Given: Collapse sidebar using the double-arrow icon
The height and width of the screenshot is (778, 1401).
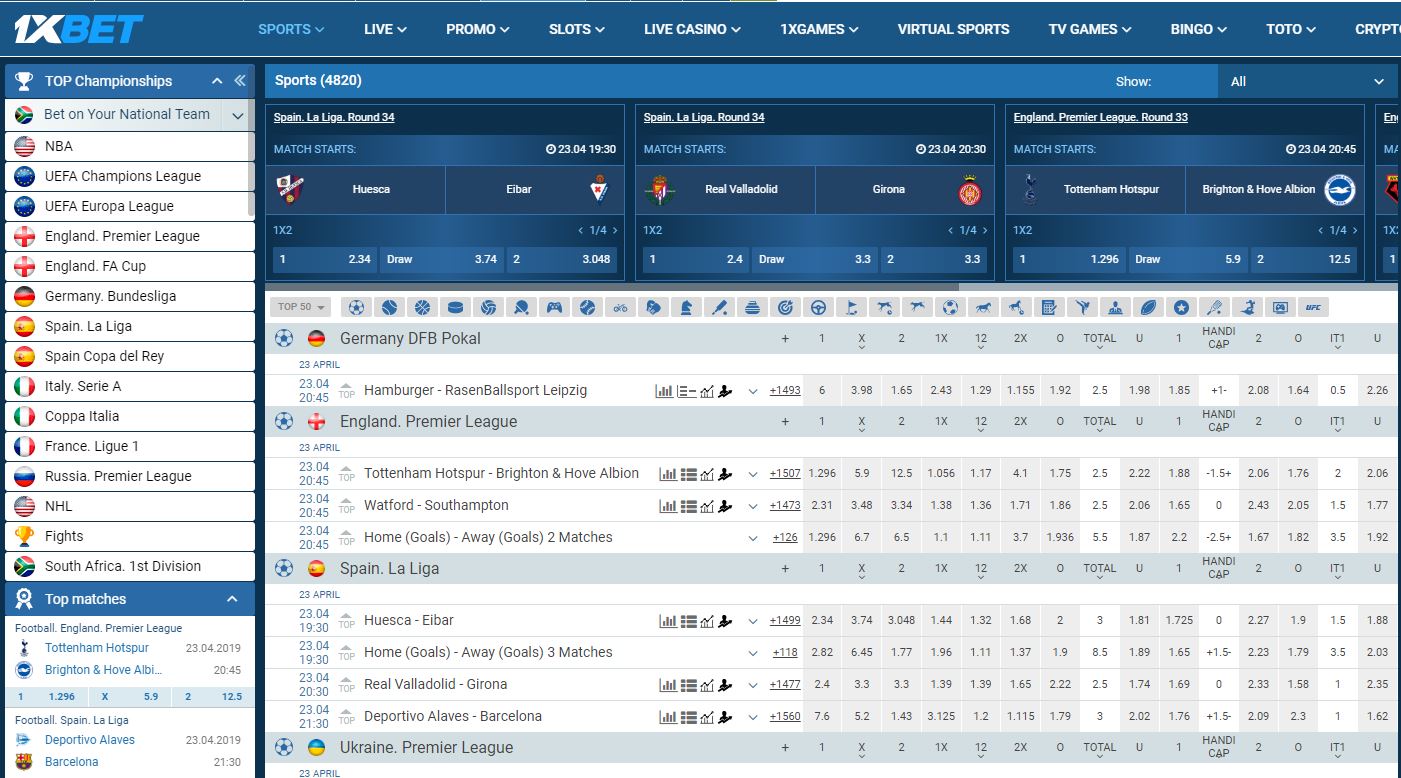Looking at the screenshot, I should [x=240, y=81].
